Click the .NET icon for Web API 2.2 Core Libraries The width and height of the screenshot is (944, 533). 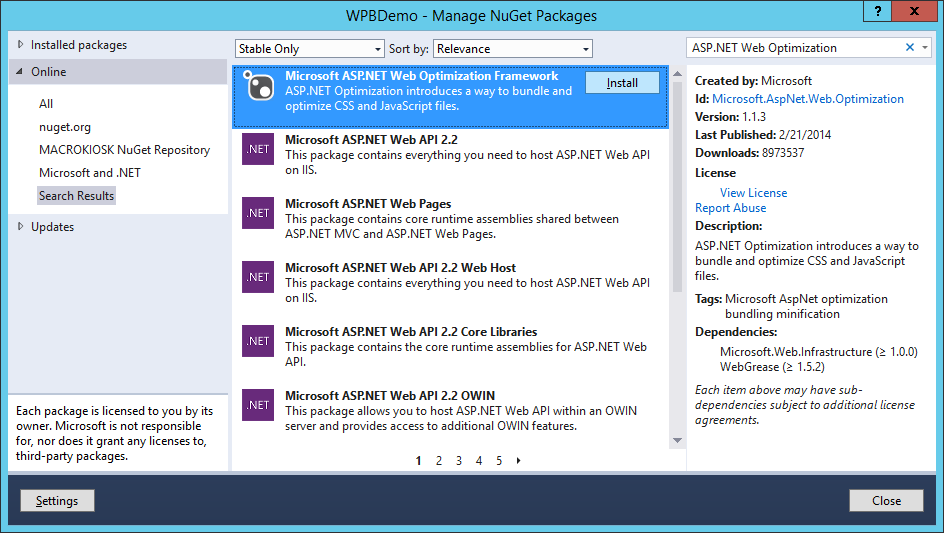(x=258, y=341)
